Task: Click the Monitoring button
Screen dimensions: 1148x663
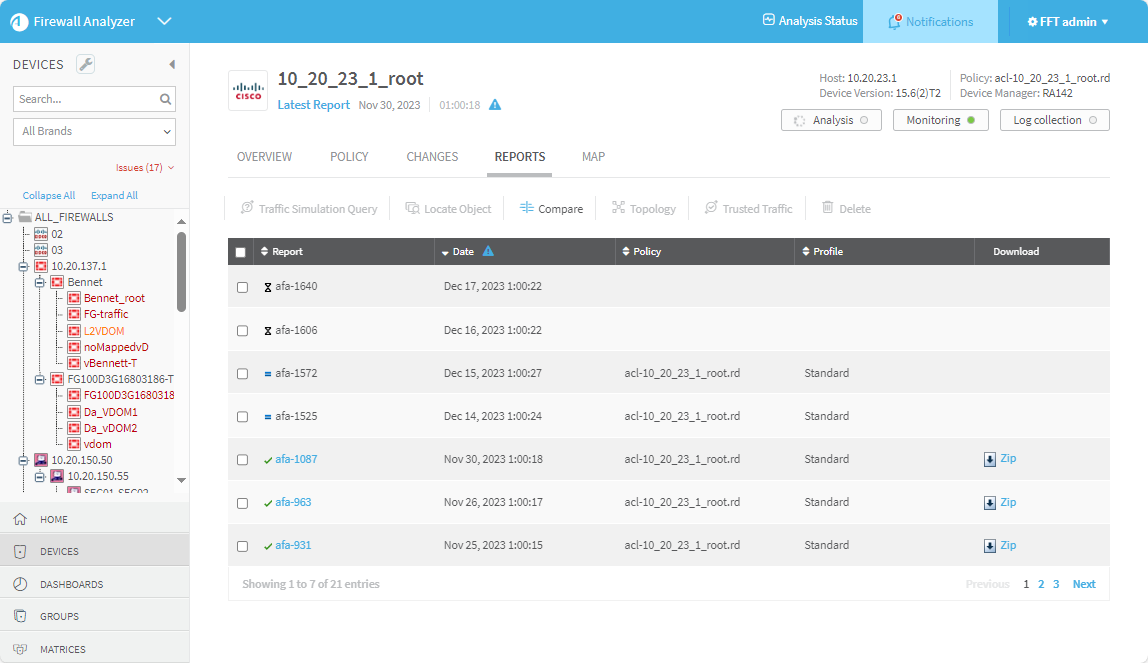Action: [x=940, y=120]
